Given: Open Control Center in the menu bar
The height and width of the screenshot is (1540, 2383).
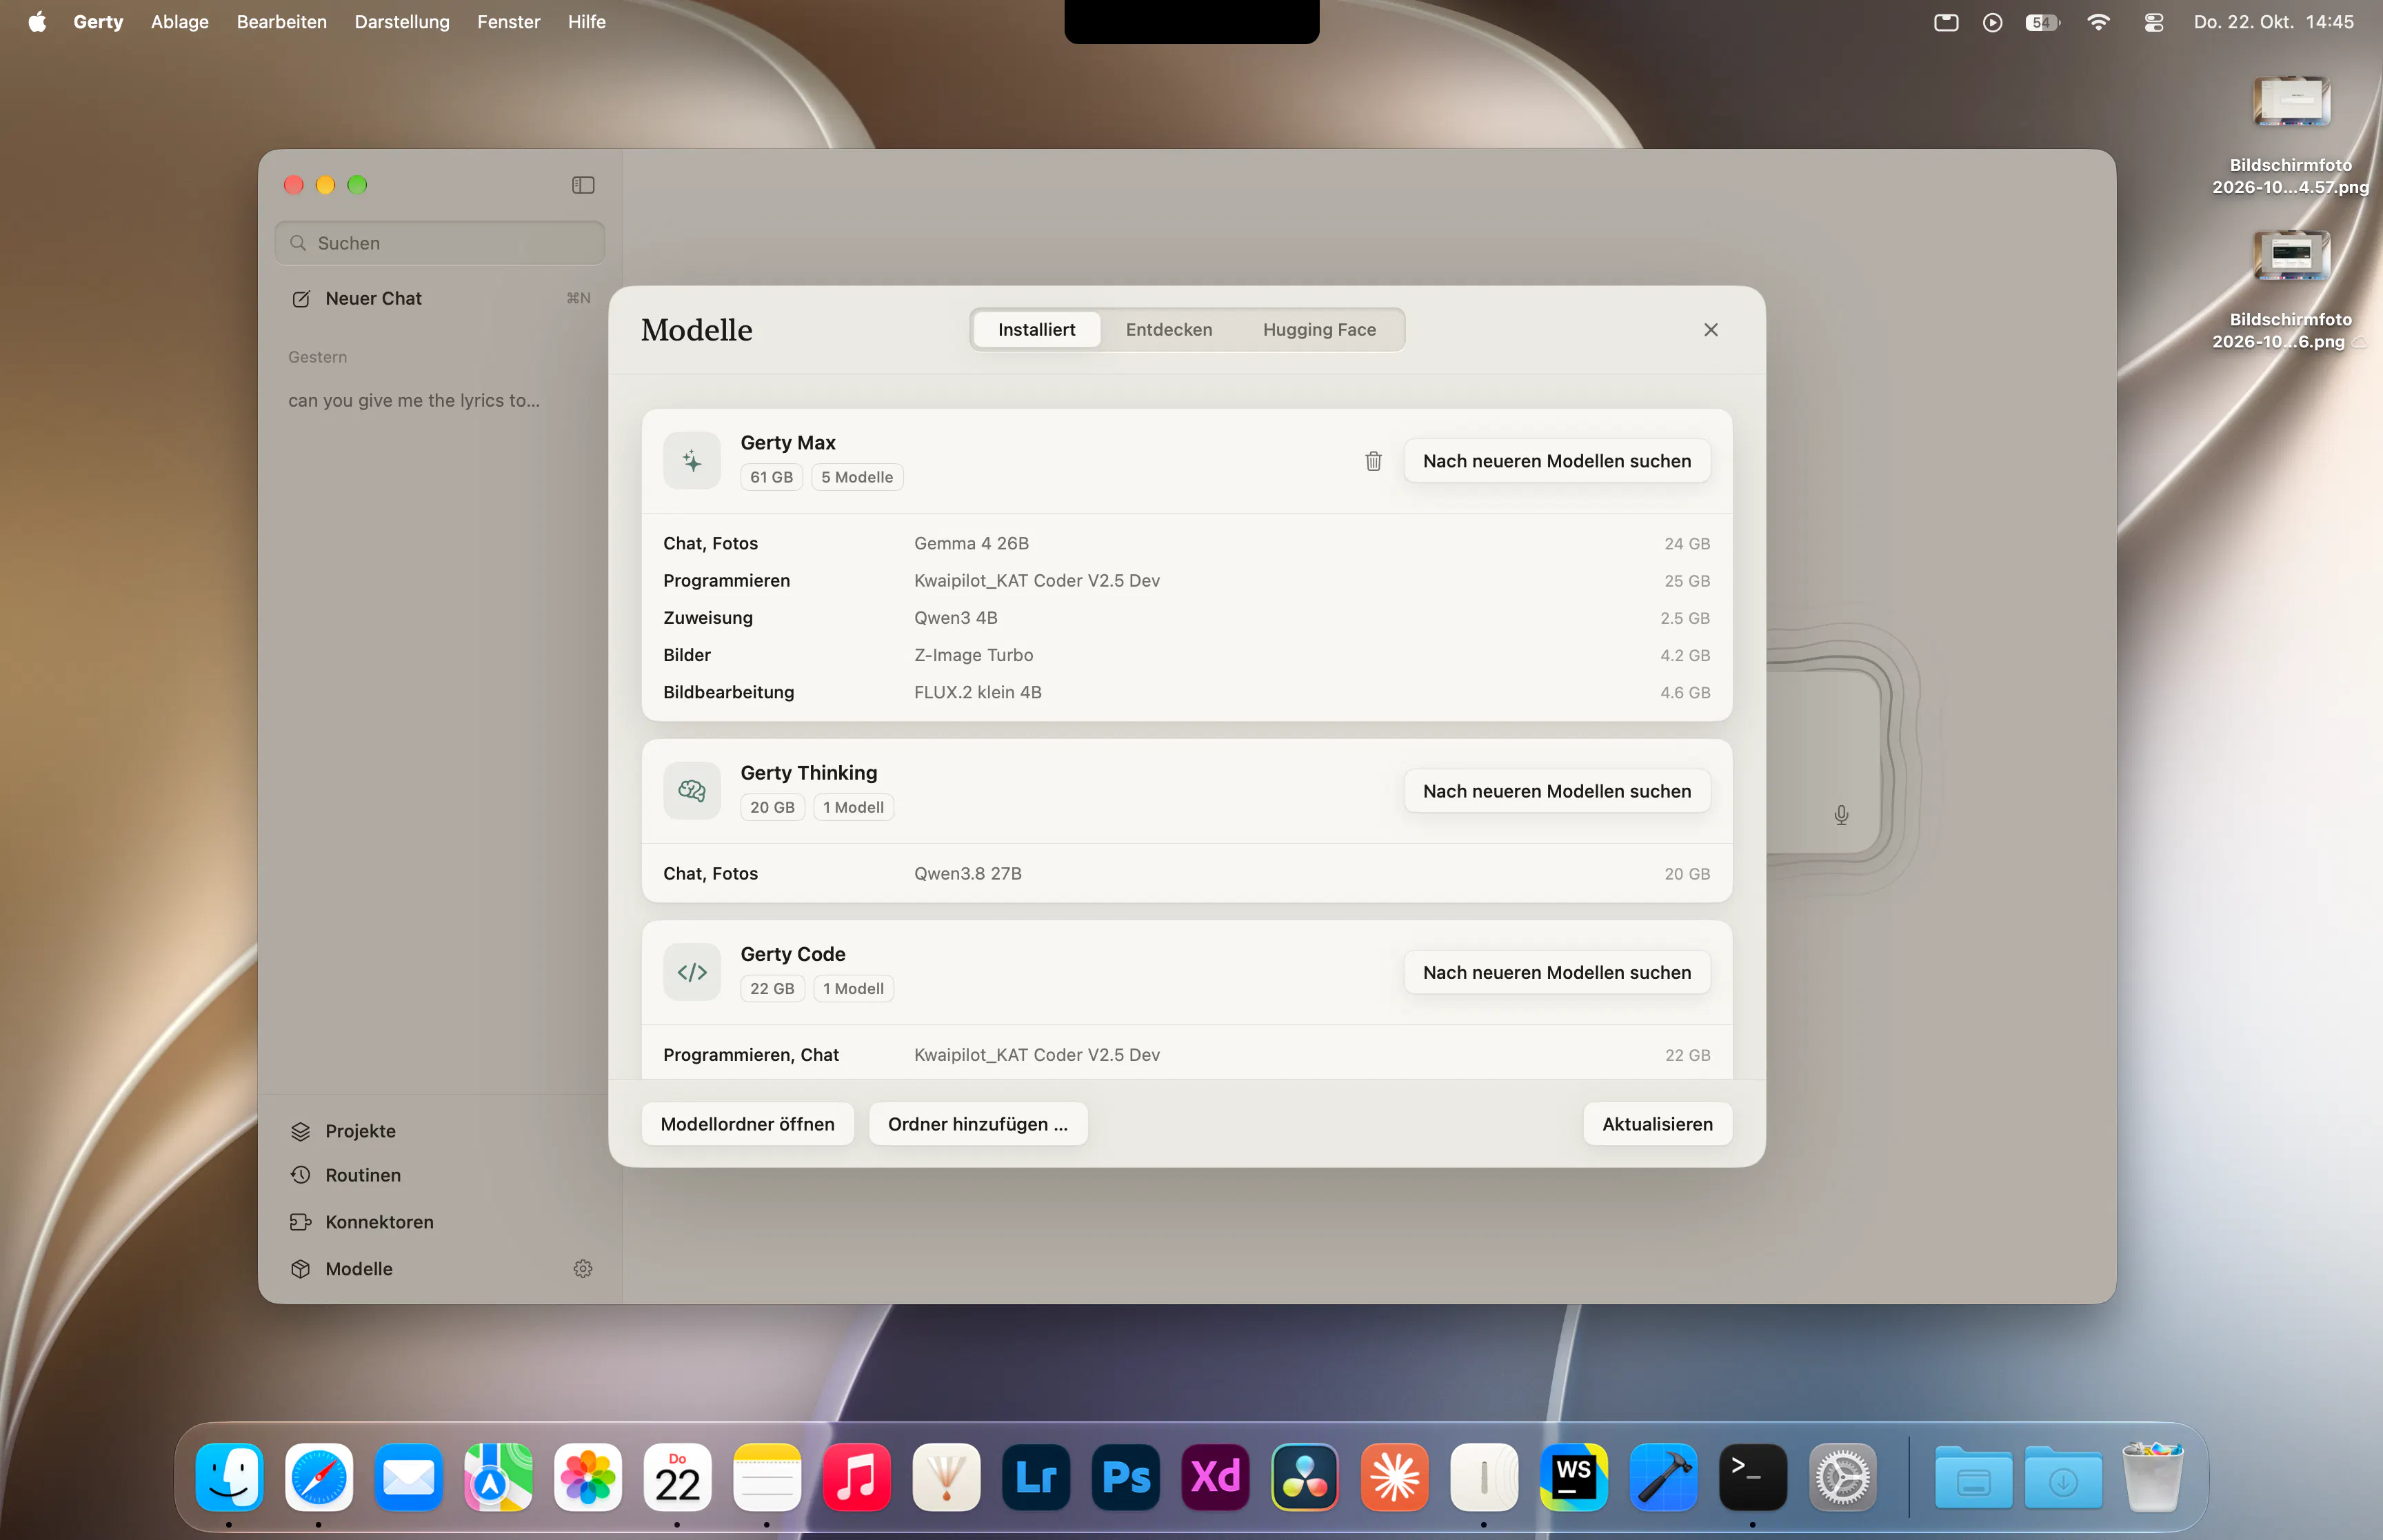Looking at the screenshot, I should [2154, 22].
